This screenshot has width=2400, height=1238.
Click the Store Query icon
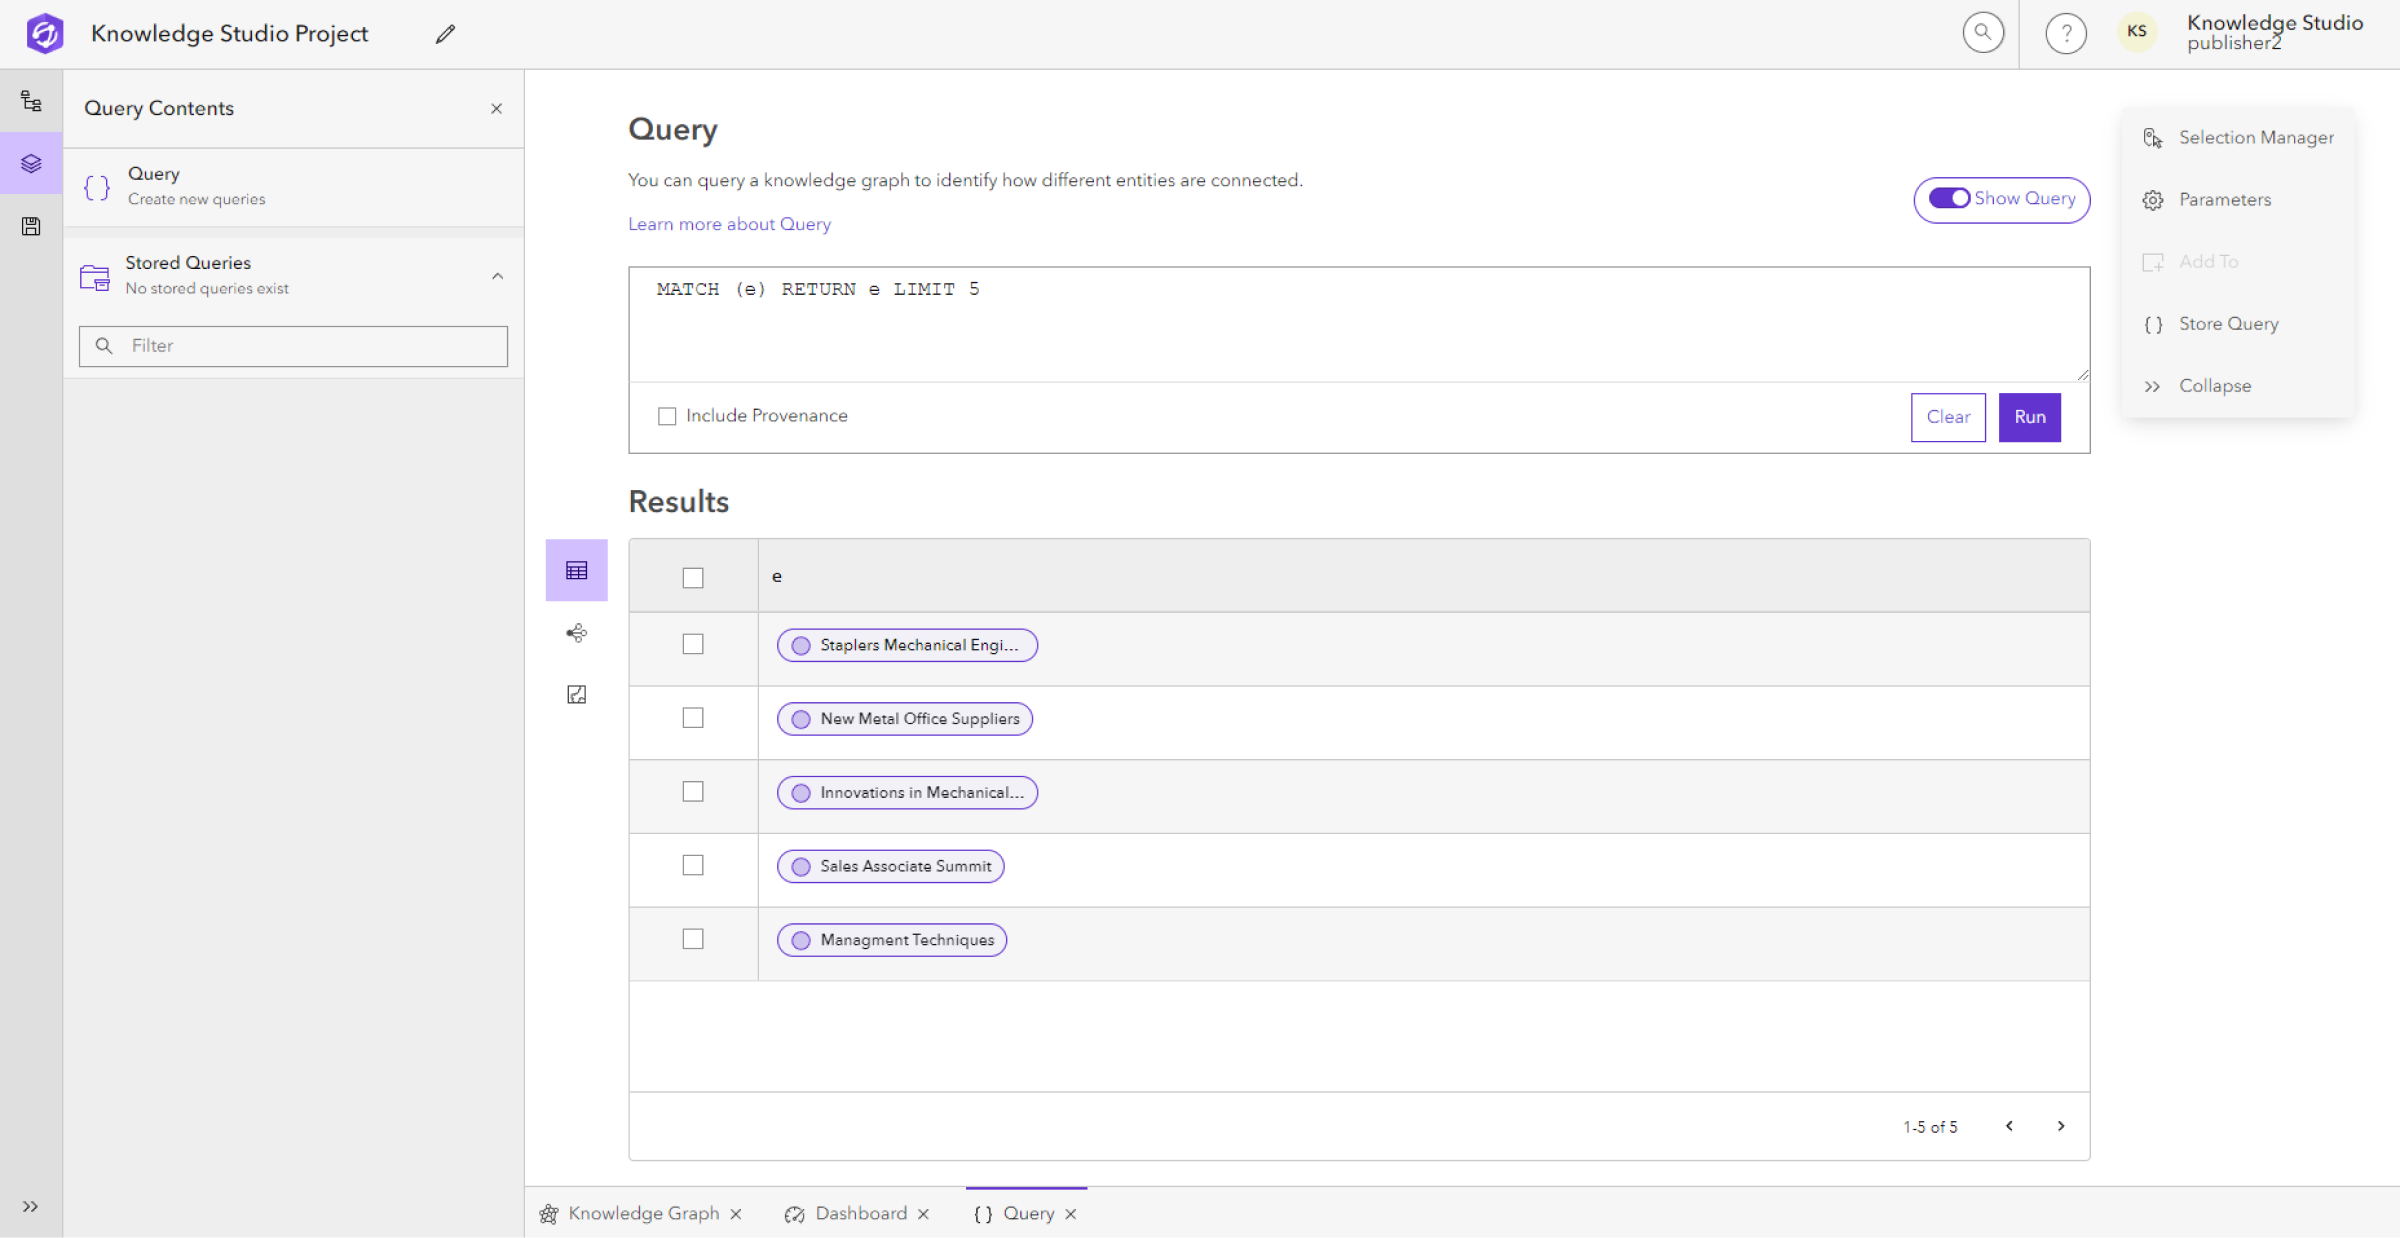coord(2151,324)
